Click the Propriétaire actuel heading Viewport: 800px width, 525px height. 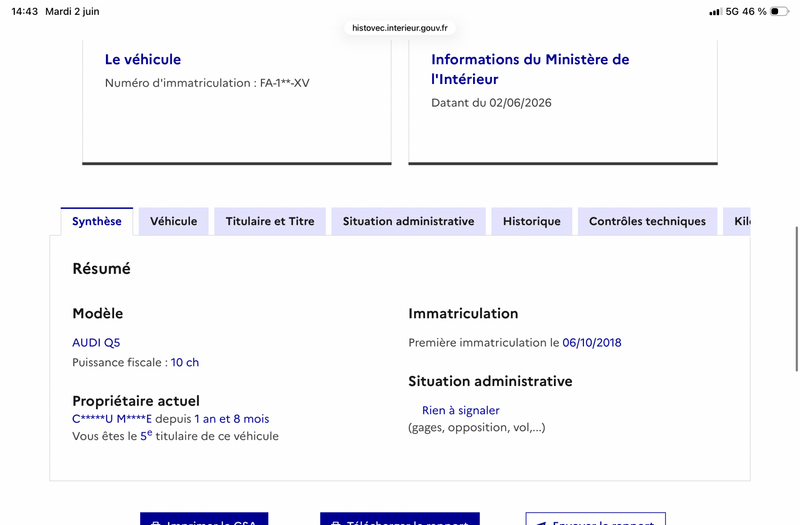pos(136,401)
